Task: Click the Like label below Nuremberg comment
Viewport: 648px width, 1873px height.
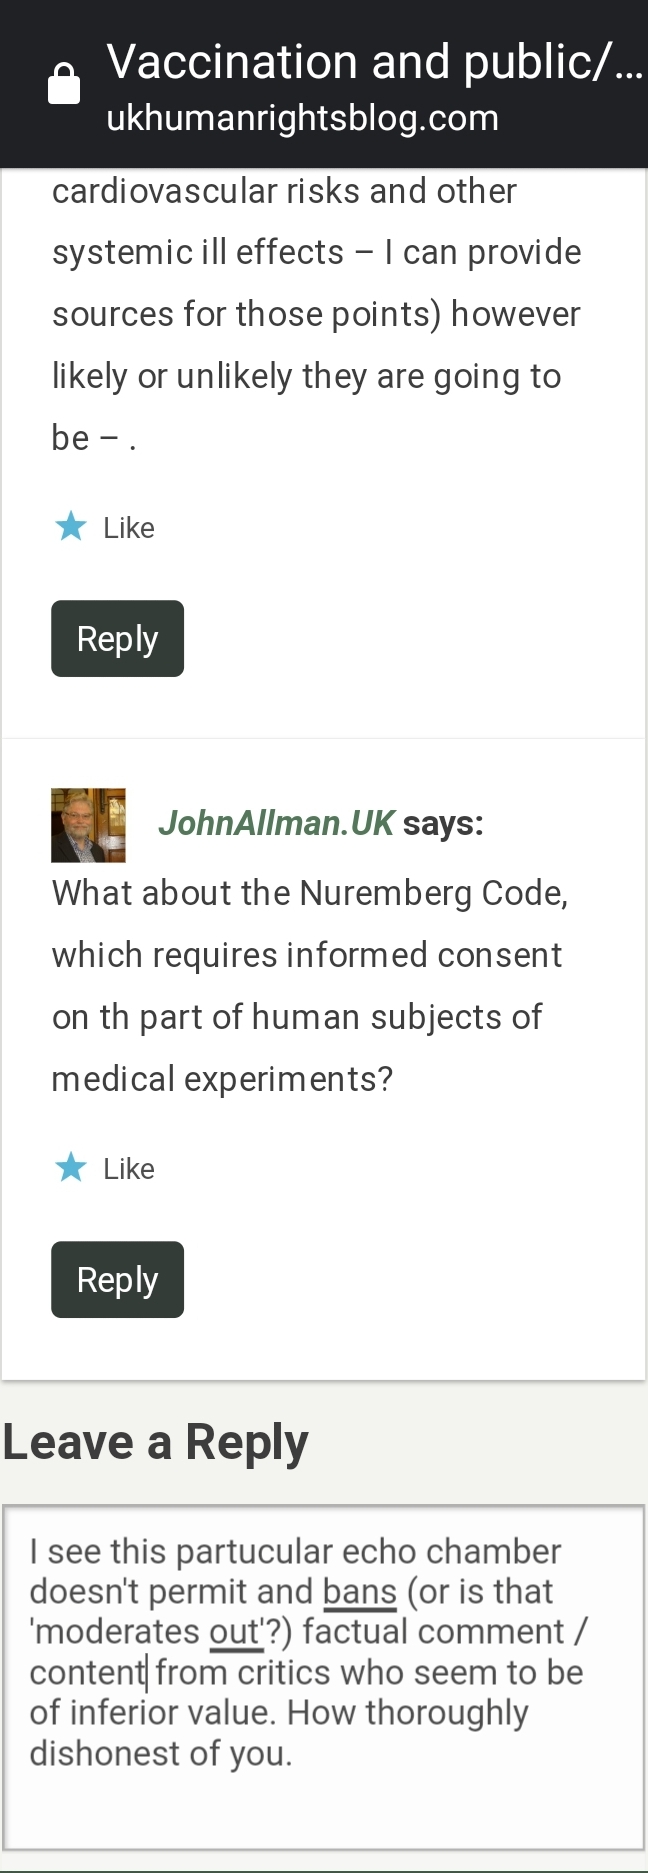Action: 129,1169
